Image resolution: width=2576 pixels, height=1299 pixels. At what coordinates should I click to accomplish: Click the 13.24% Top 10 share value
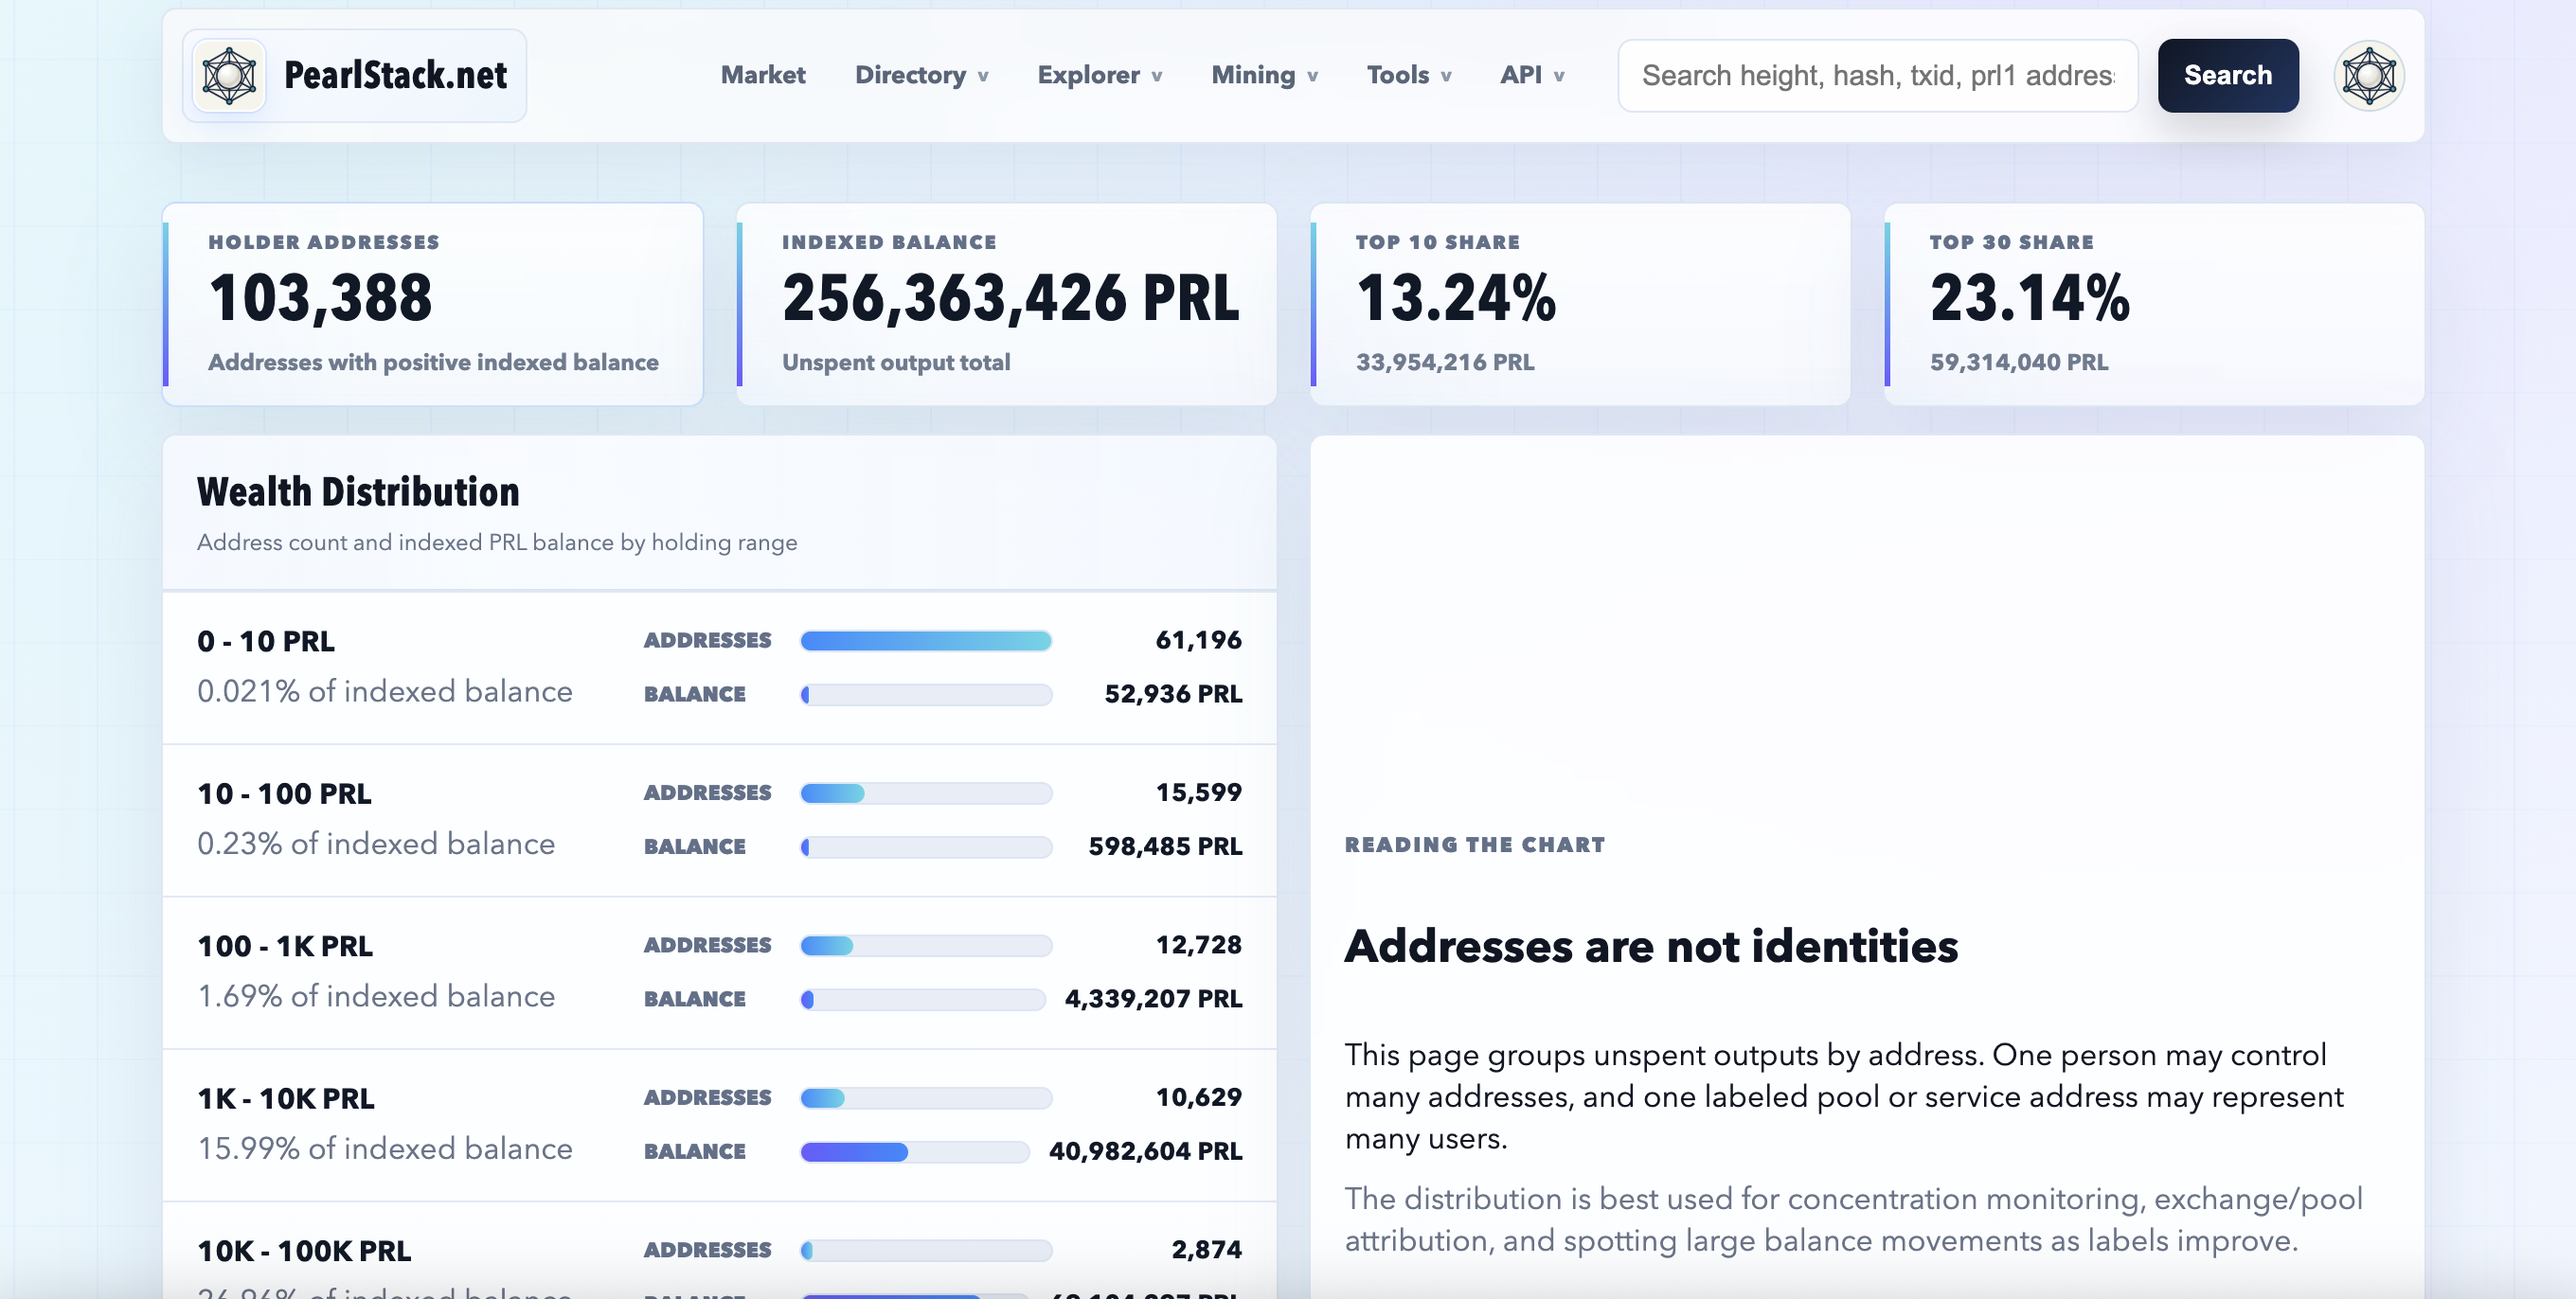[1456, 298]
